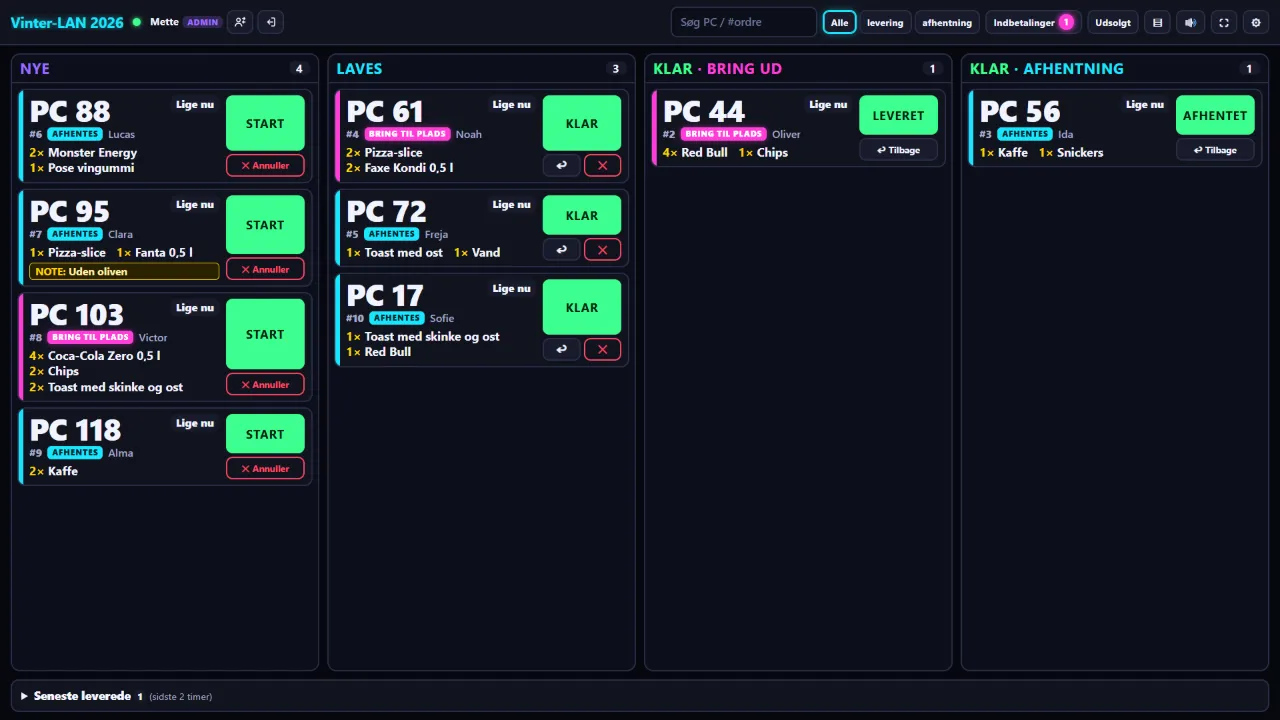
Task: Mark PC 17 as Klar
Action: click(x=582, y=307)
